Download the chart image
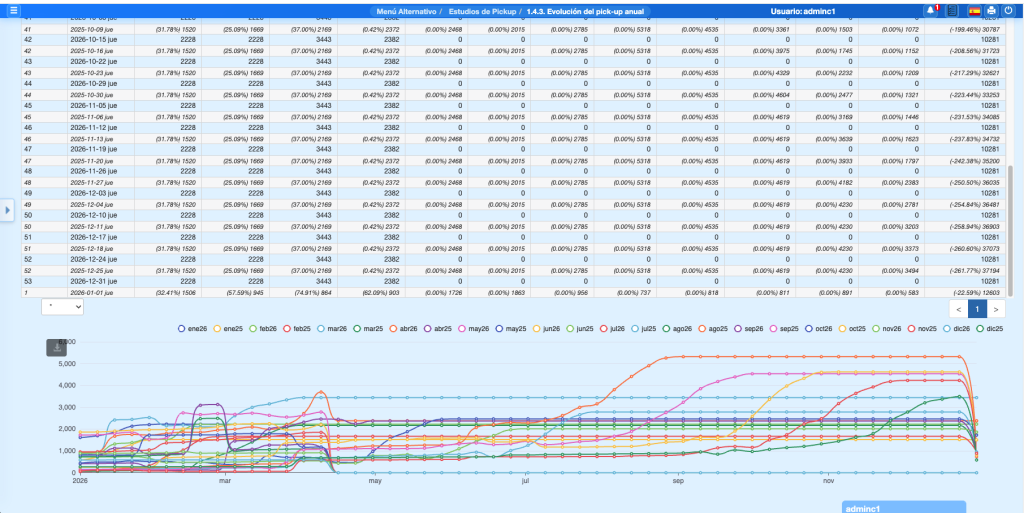Image resolution: width=1024 pixels, height=513 pixels. pyautogui.click(x=56, y=348)
